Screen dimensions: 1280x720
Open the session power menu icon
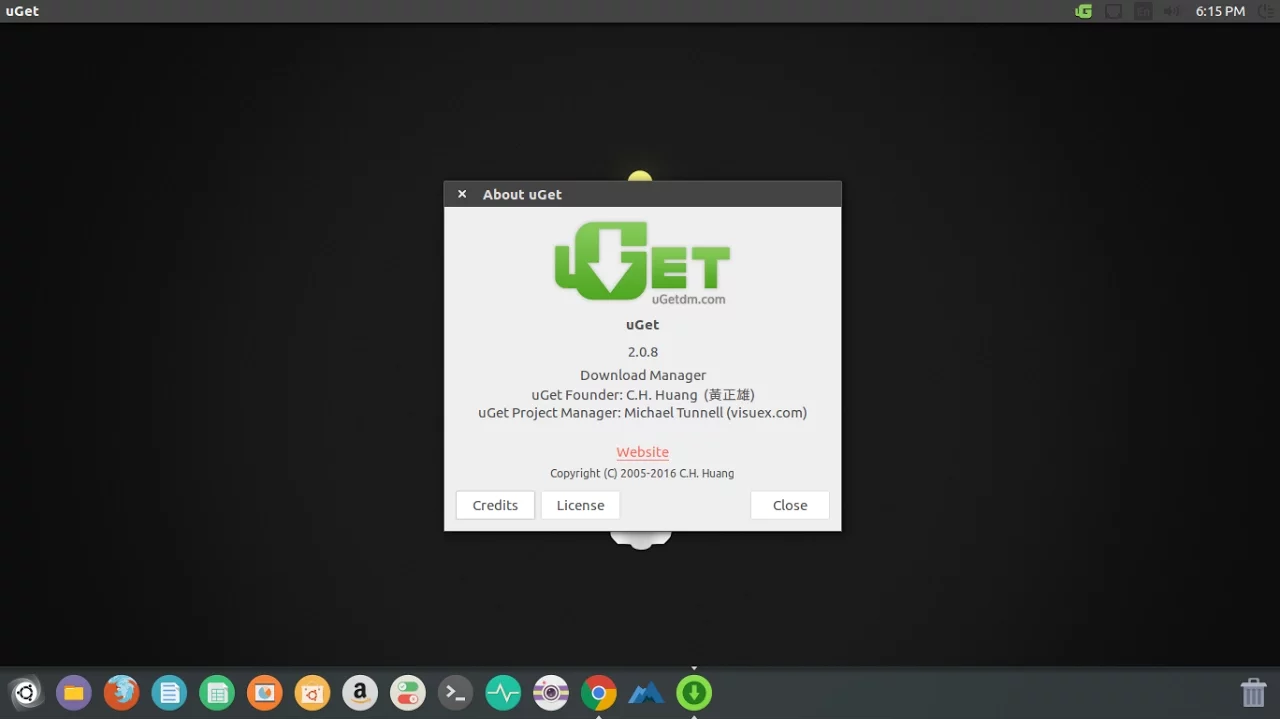click(1266, 12)
